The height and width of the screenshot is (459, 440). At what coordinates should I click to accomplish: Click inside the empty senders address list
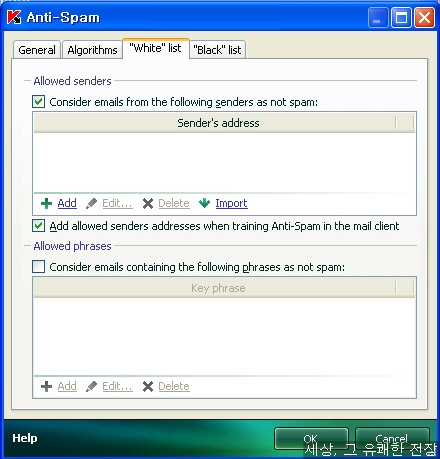point(224,162)
